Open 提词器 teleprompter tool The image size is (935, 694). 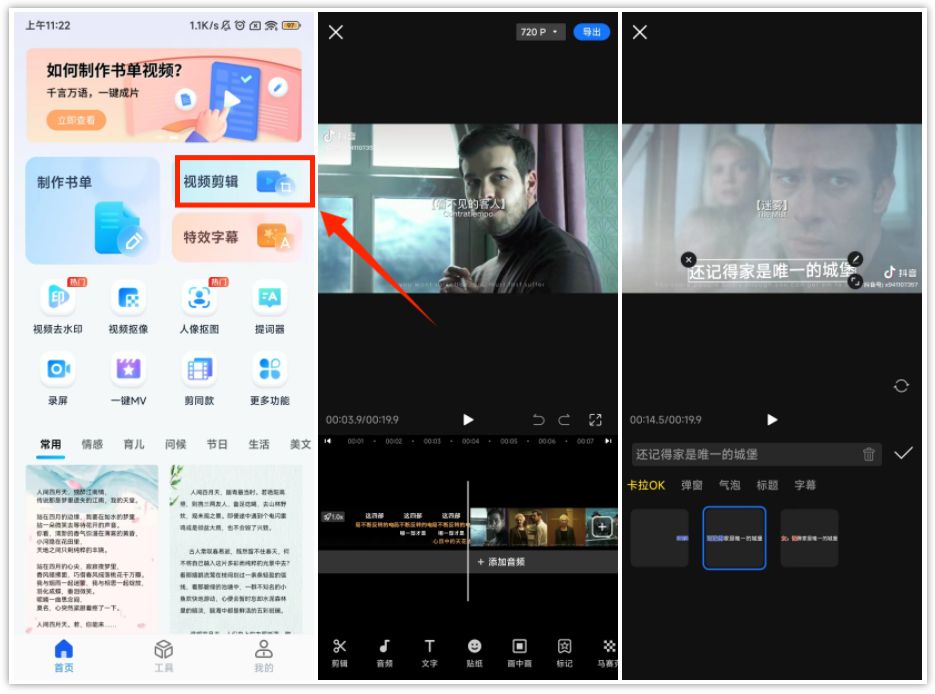[270, 308]
